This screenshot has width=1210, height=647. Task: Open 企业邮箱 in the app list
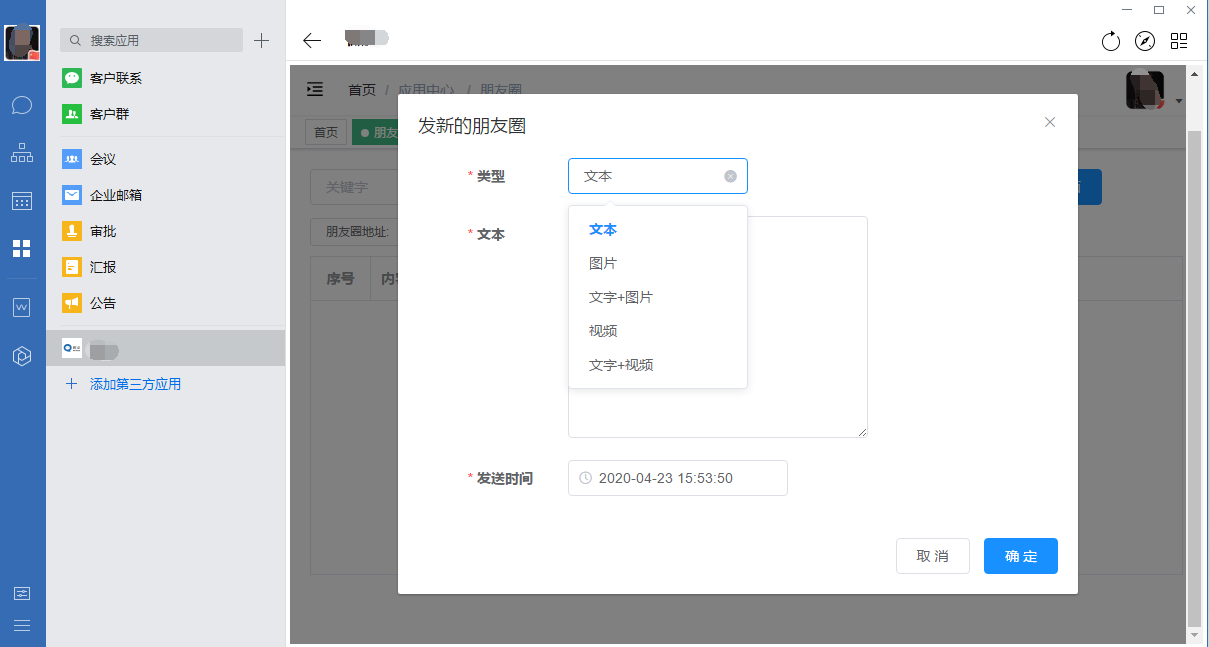coord(116,195)
